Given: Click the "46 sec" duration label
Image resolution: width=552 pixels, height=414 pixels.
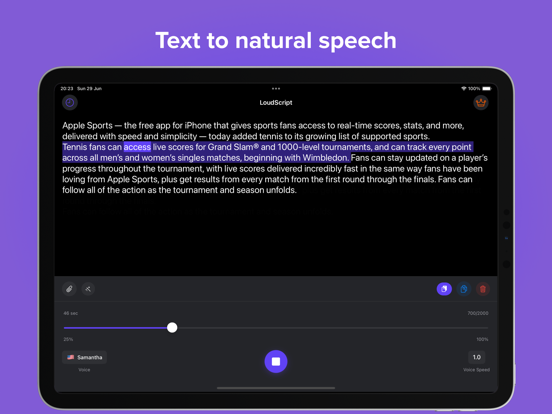Looking at the screenshot, I should [x=71, y=313].
